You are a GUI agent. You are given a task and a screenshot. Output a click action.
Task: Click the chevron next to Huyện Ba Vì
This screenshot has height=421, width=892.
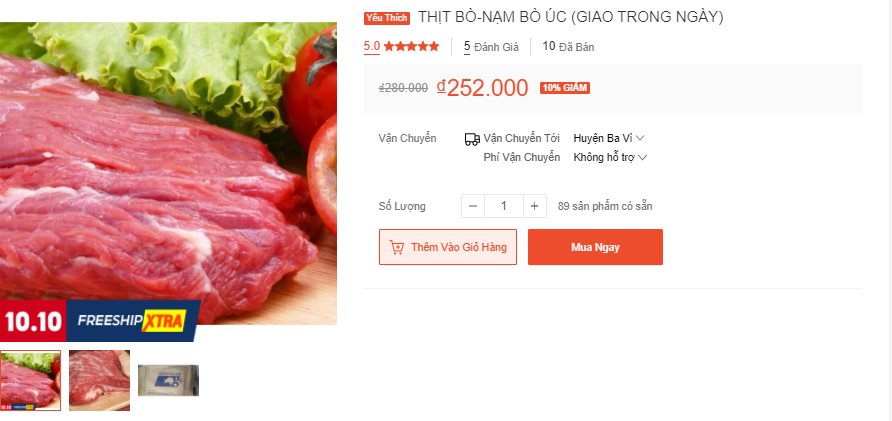point(640,138)
